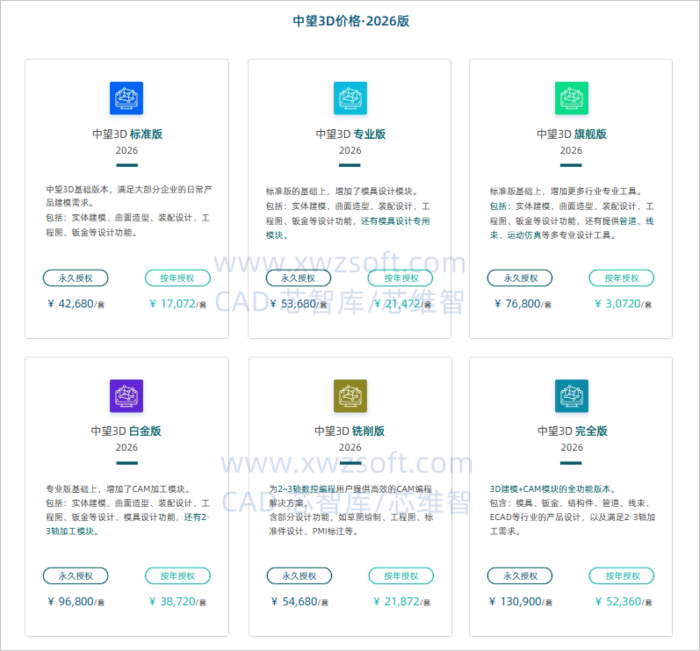
Task: Click the purple 中望3D 白金版 icon
Action: tap(126, 396)
